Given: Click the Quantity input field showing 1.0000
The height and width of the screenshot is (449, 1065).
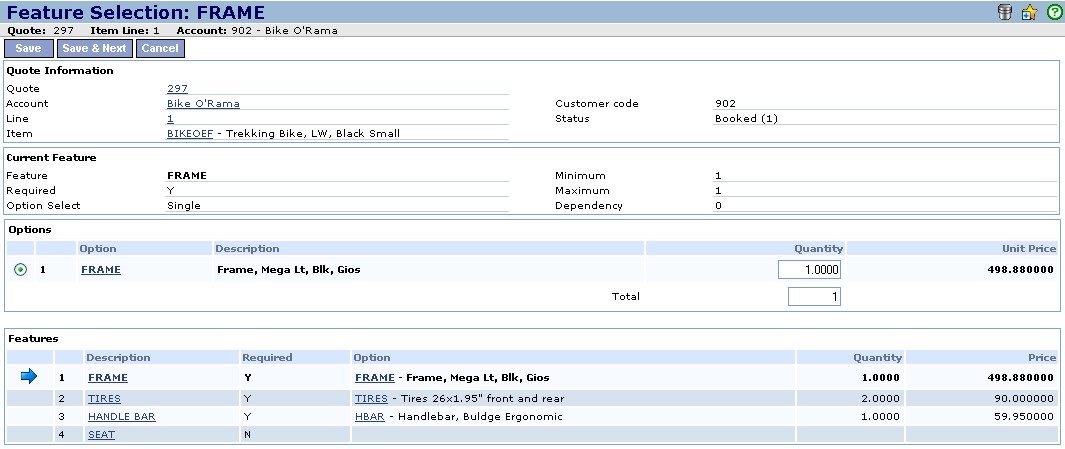Looking at the screenshot, I should coord(809,270).
